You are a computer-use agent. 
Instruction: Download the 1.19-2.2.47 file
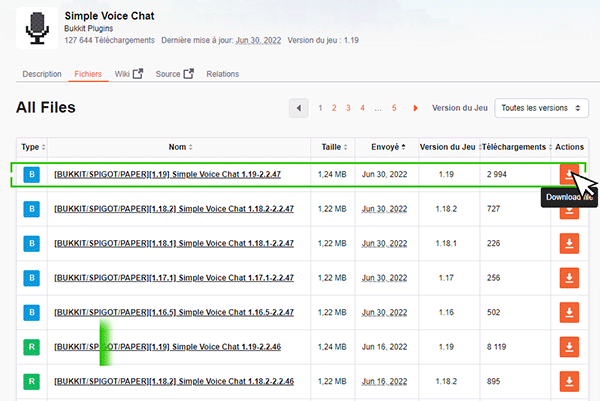tap(567, 174)
